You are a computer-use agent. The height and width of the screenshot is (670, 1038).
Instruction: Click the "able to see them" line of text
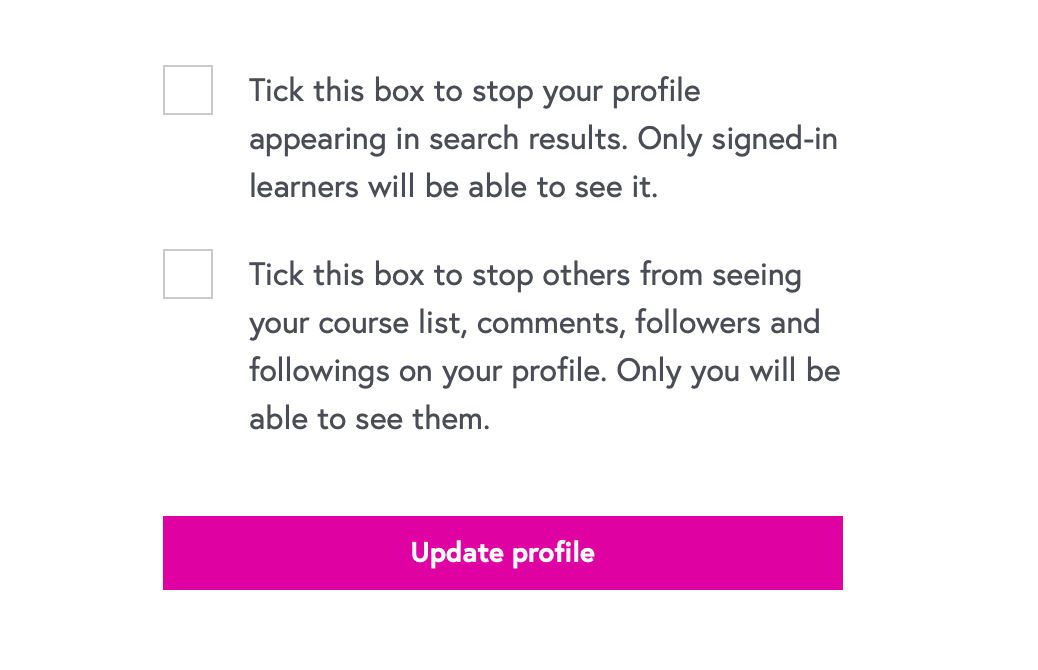coord(369,419)
